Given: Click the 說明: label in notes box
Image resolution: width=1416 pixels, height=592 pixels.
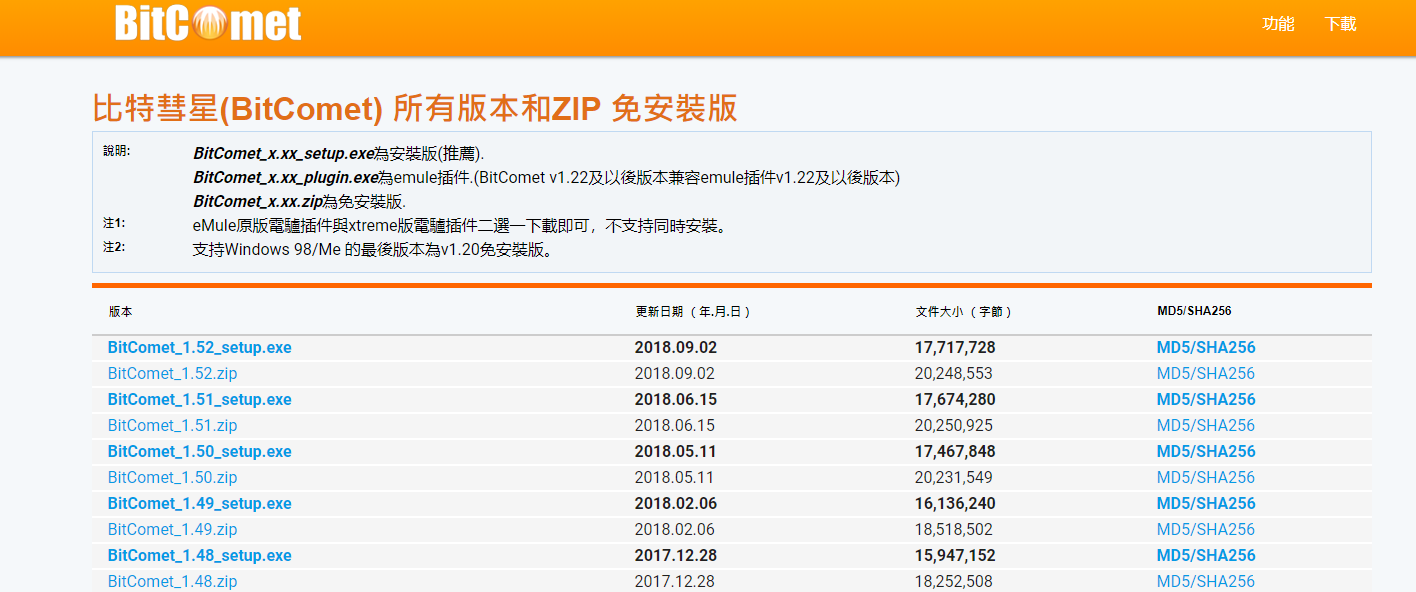Looking at the screenshot, I should tap(117, 151).
